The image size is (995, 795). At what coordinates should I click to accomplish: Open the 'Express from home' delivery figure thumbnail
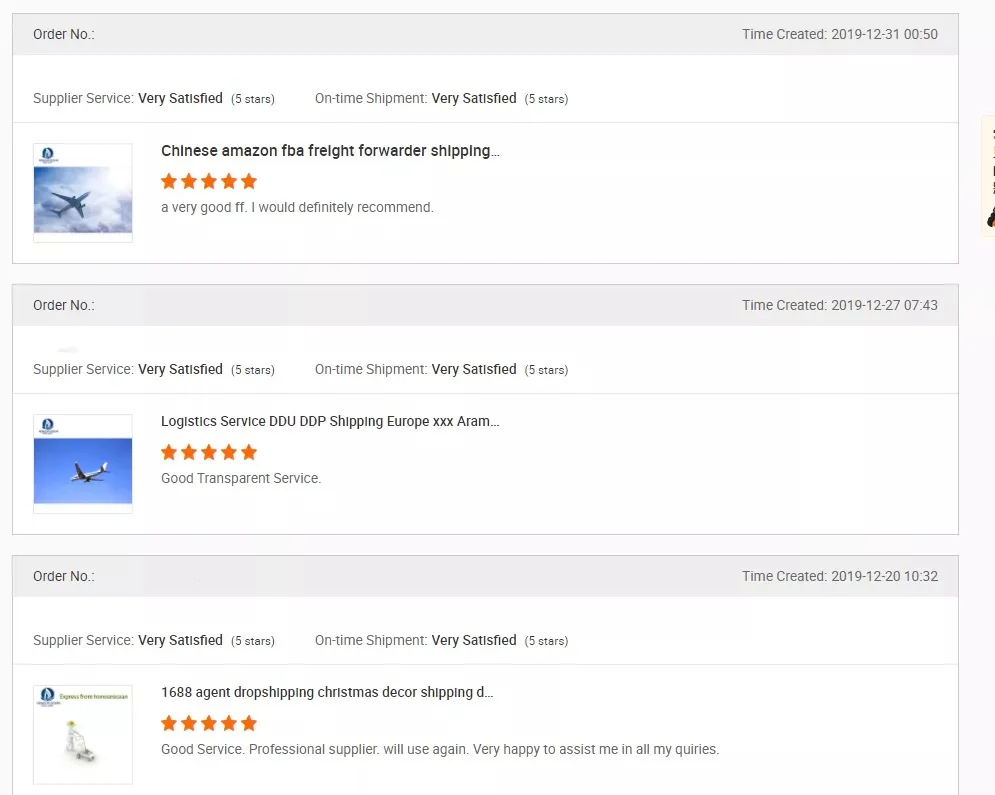coord(83,735)
